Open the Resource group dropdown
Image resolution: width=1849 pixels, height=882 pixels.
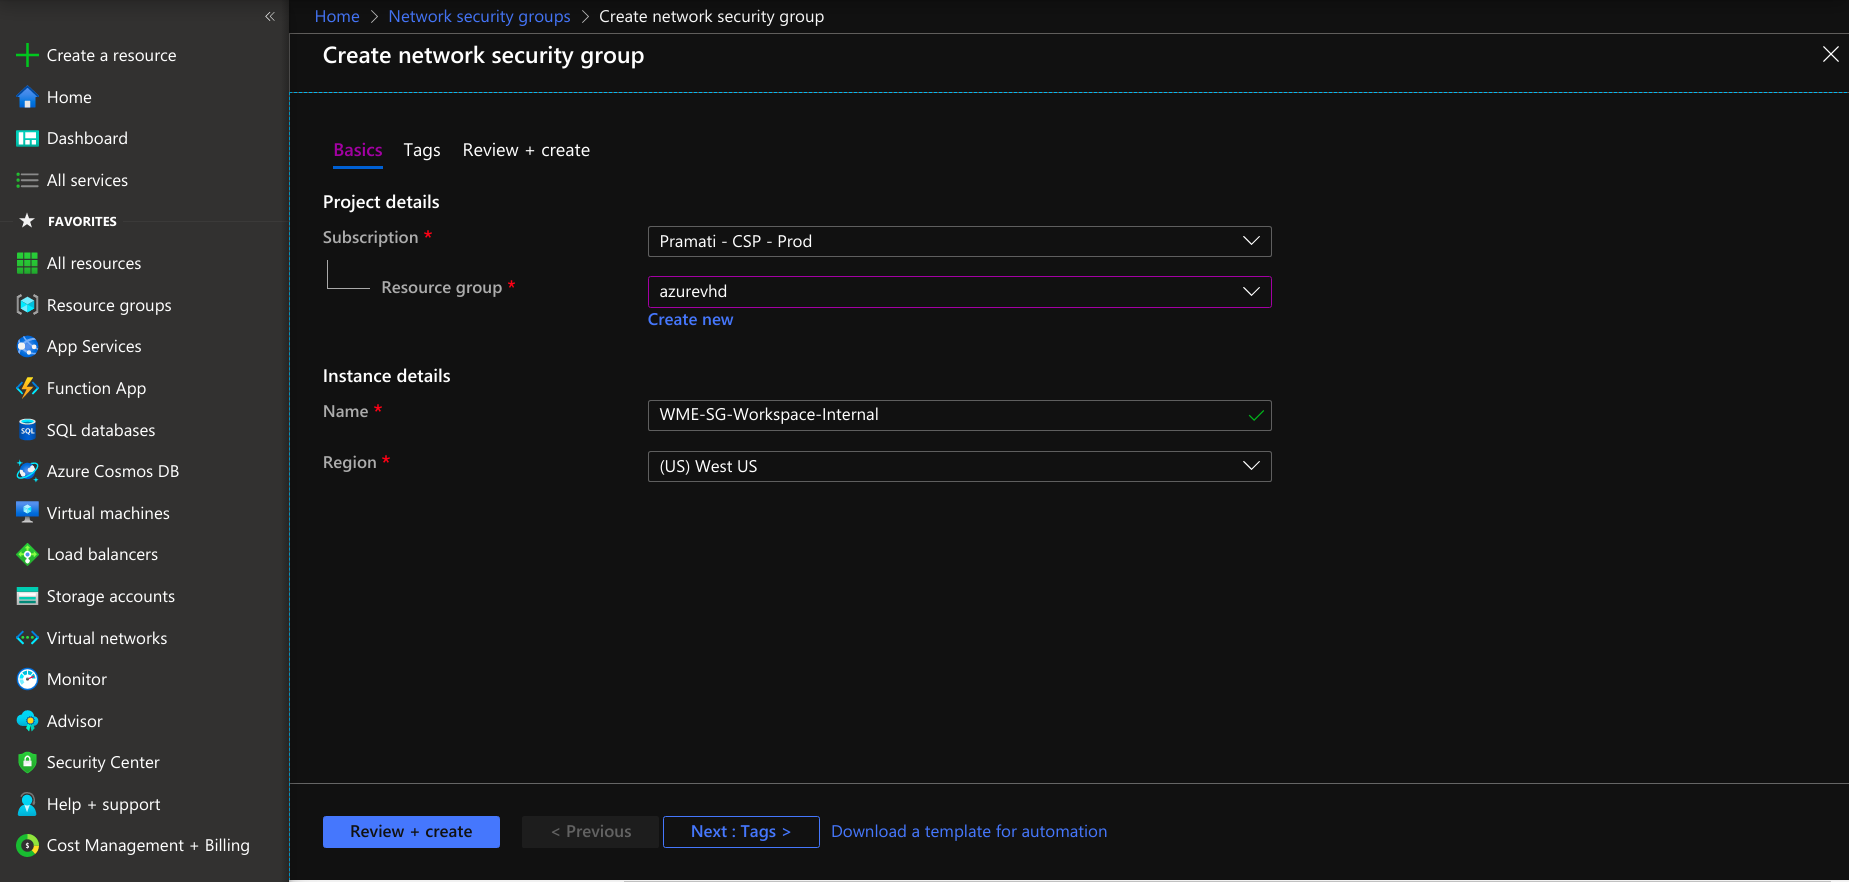(x=958, y=291)
